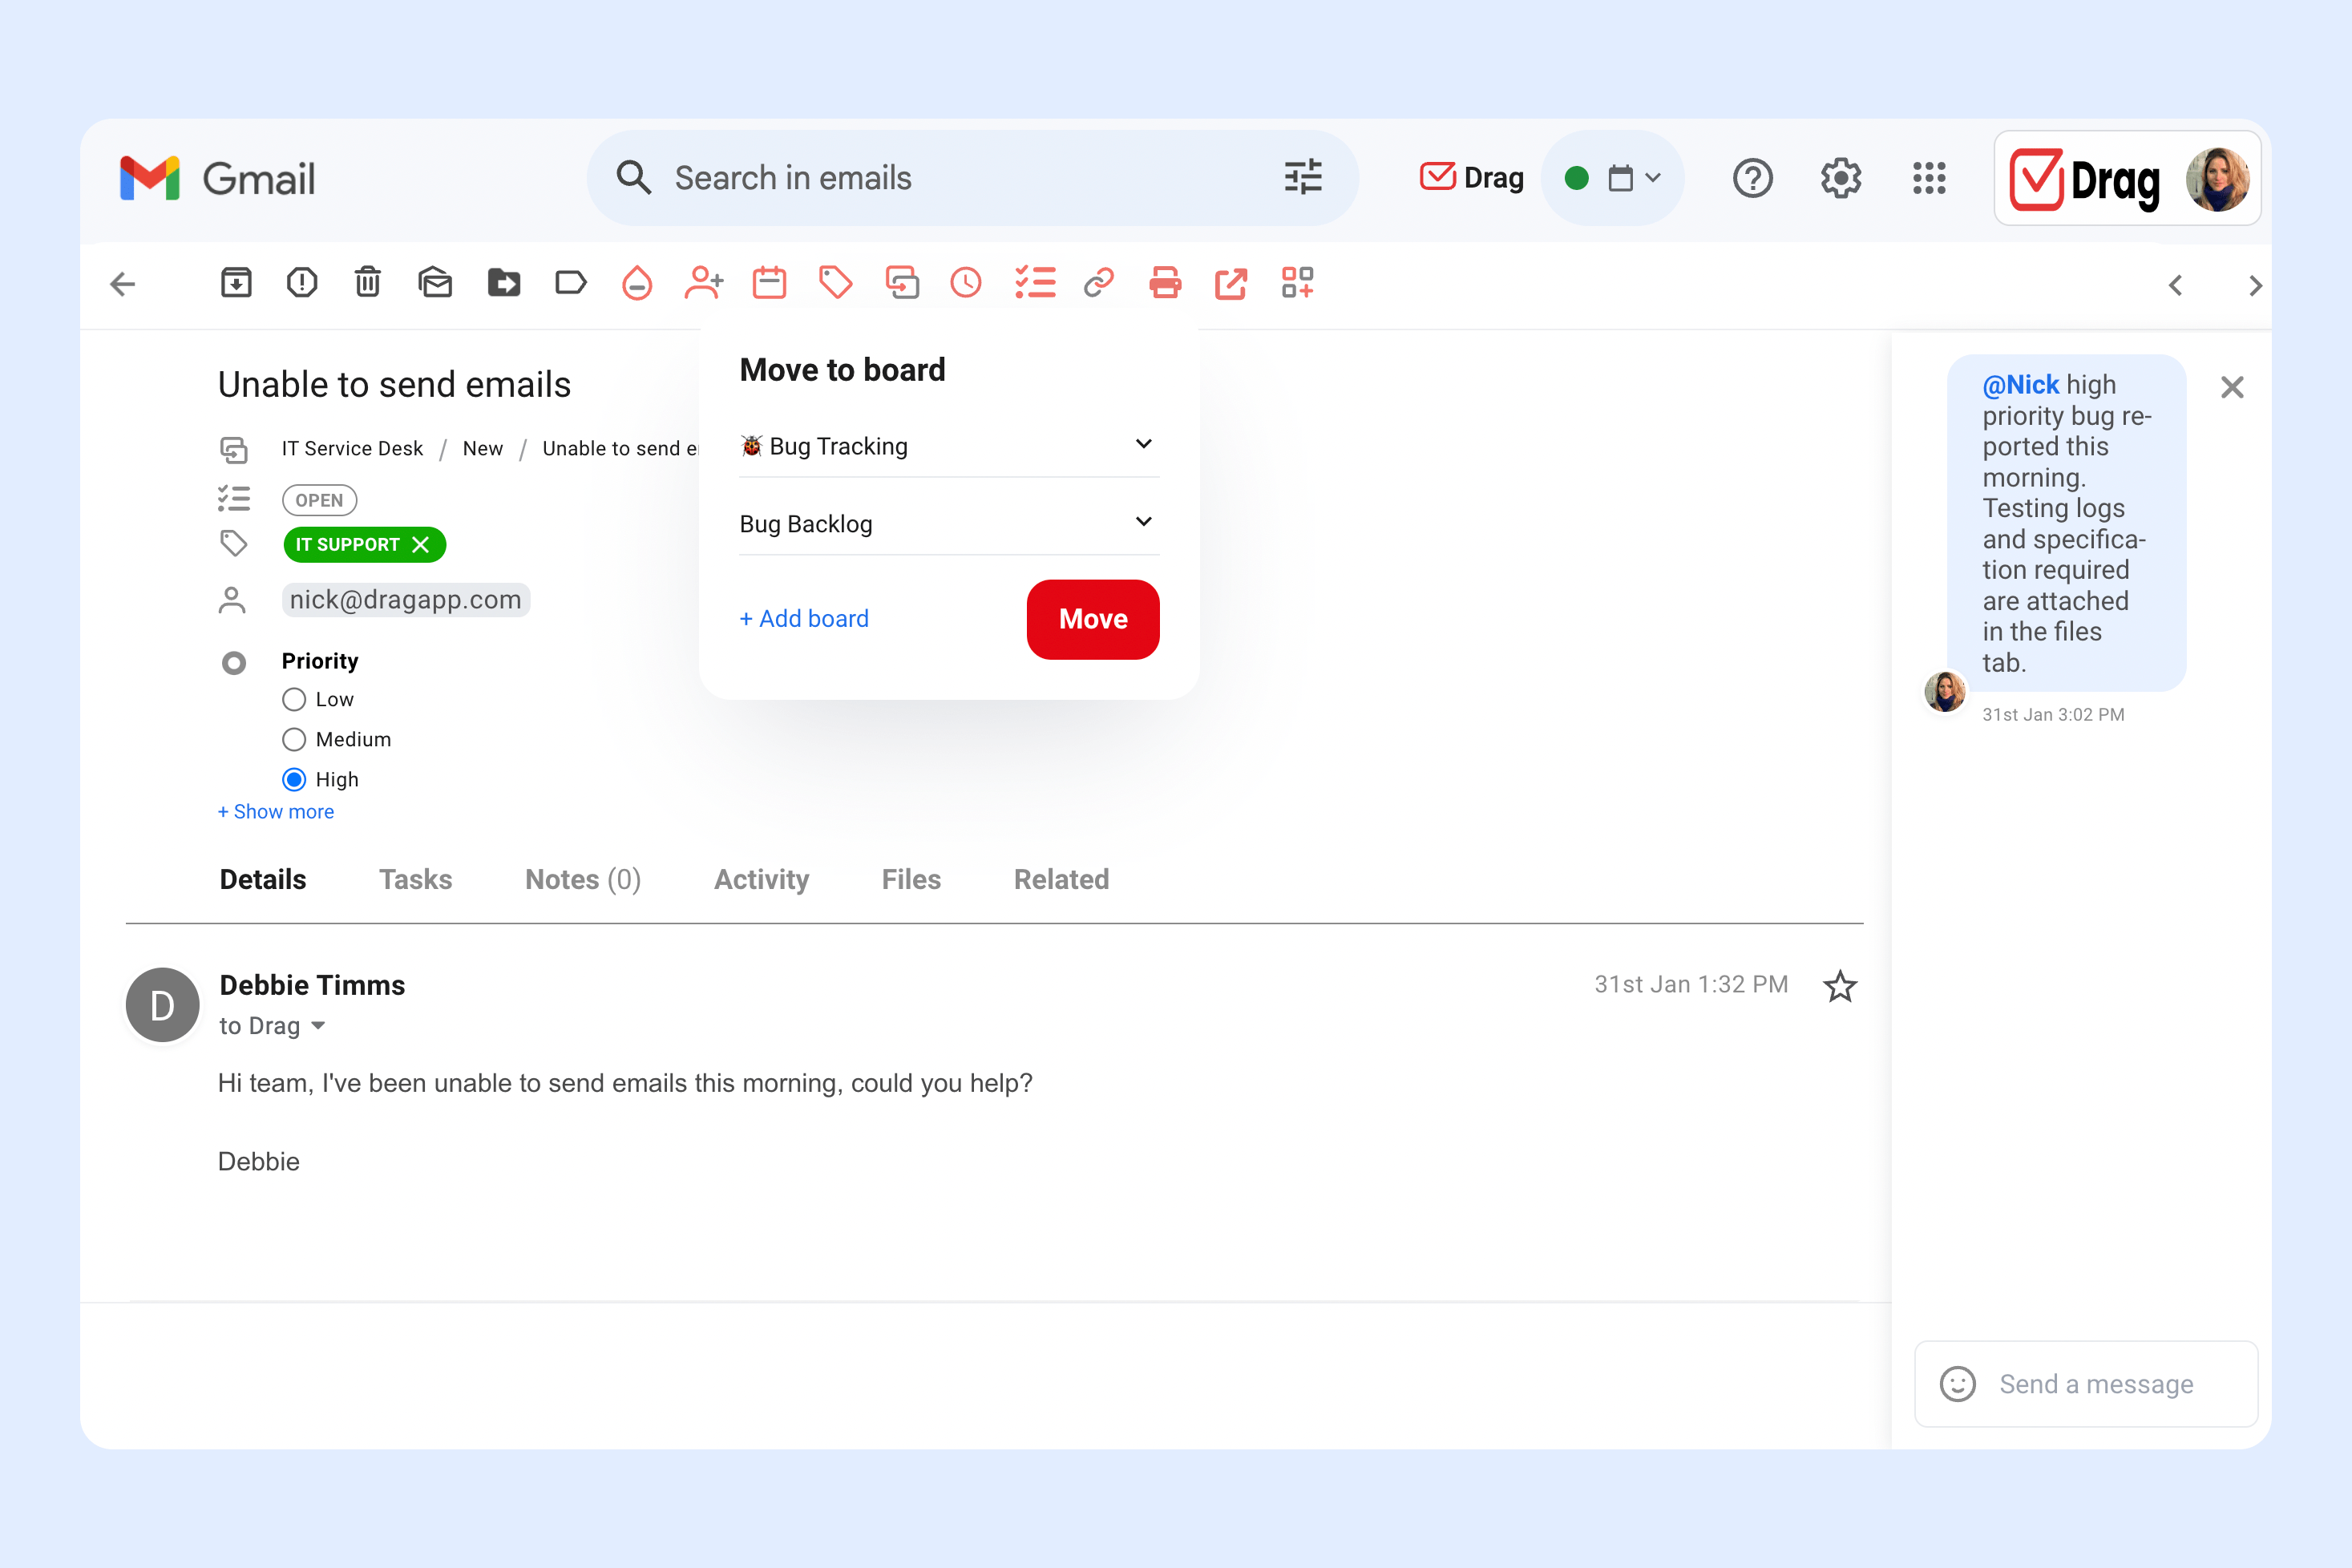This screenshot has width=2352, height=1568.
Task: Click the move to board toolbar icon
Action: point(902,283)
